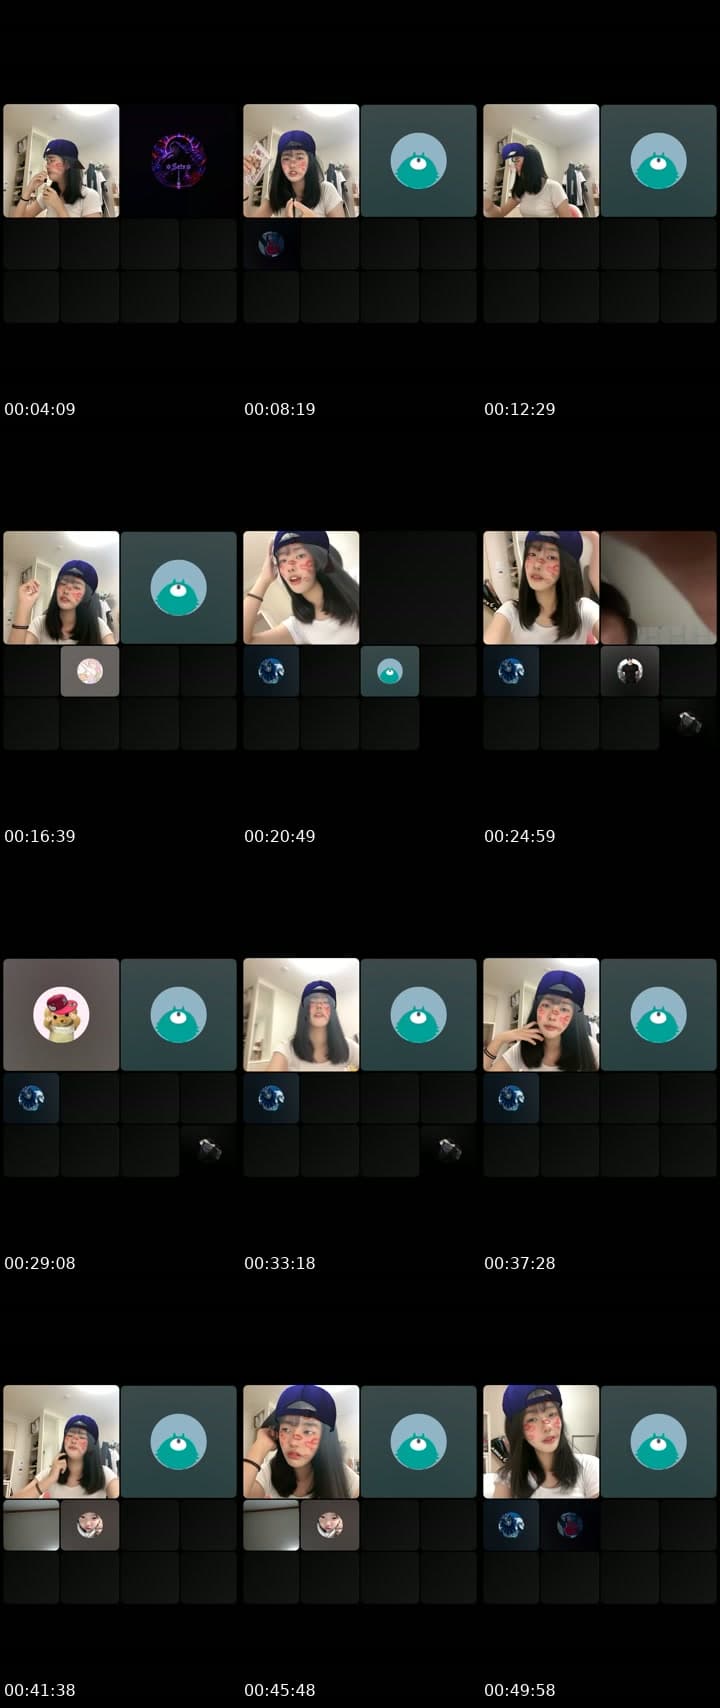Click the small blue avatar at 00:24:59
Image resolution: width=720 pixels, height=1708 pixels.
(511, 671)
